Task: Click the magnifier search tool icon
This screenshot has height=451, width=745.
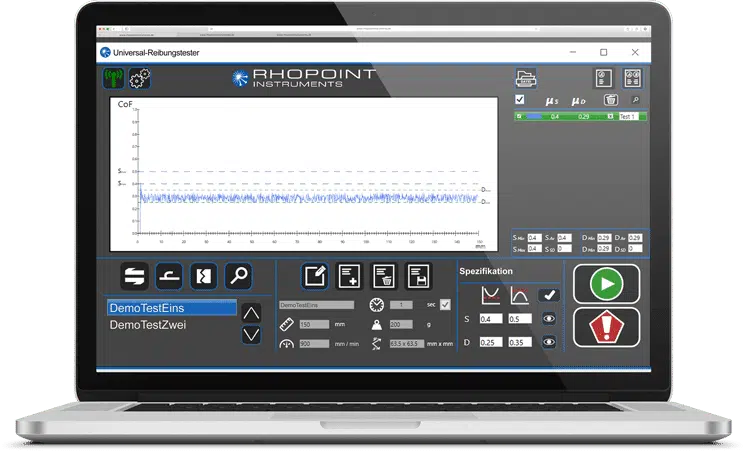Action: pos(239,276)
